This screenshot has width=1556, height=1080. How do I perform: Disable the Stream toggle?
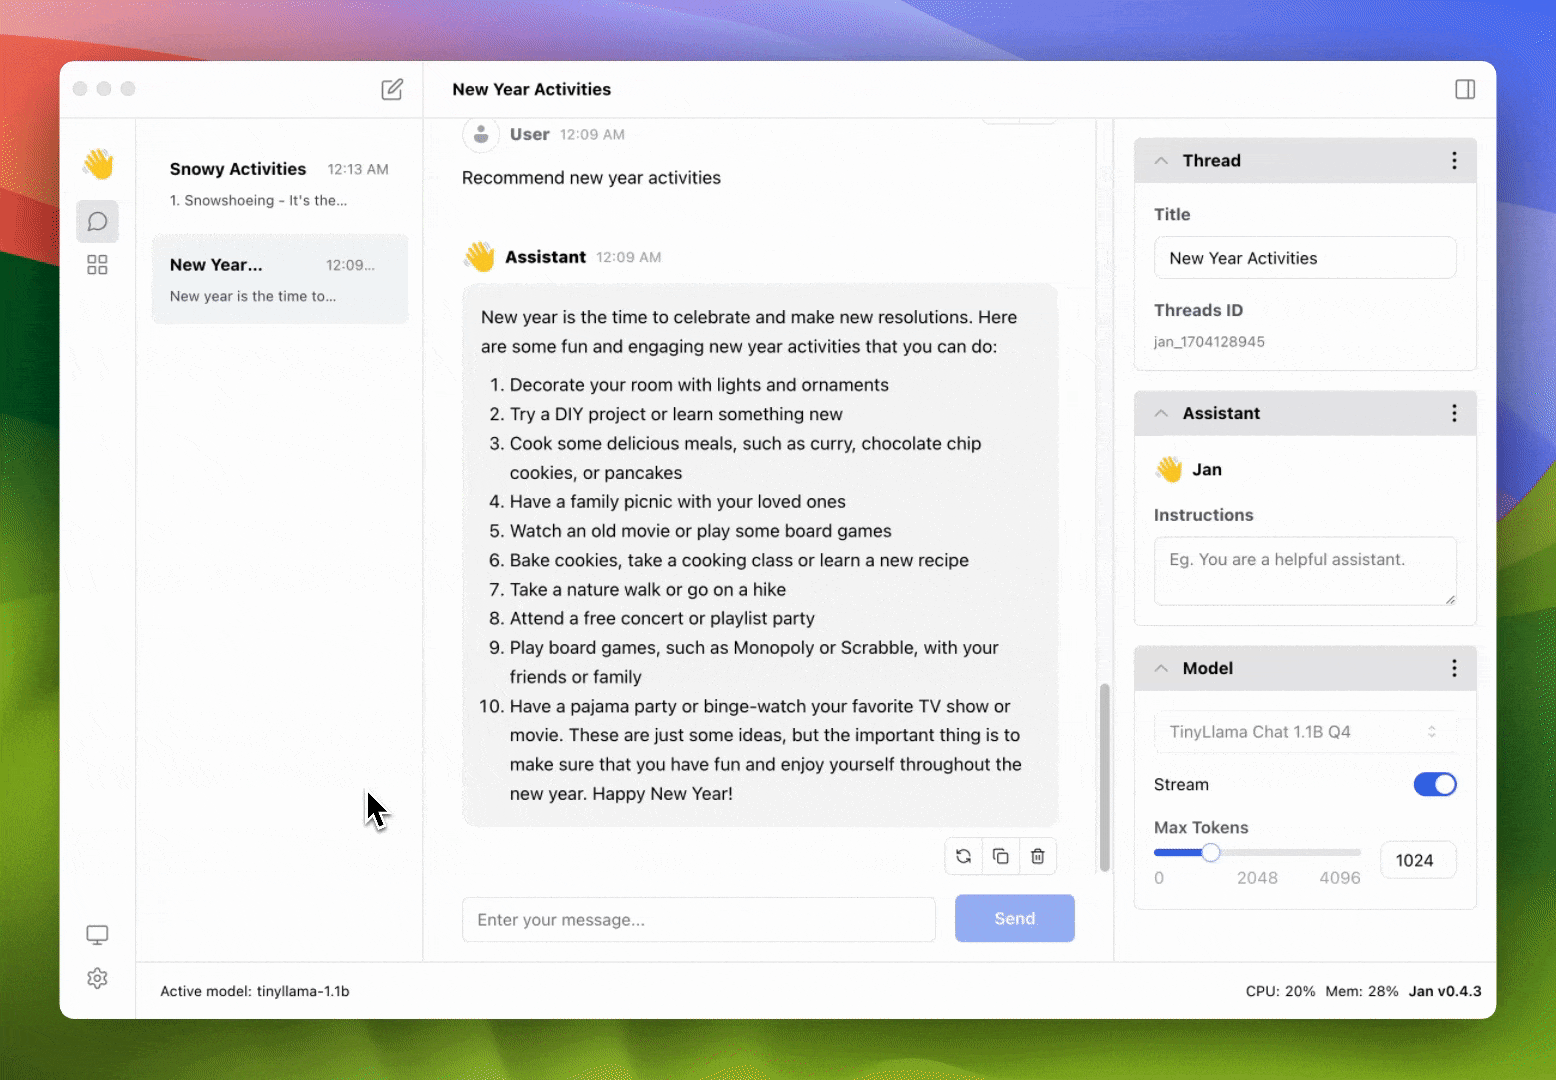pos(1435,784)
